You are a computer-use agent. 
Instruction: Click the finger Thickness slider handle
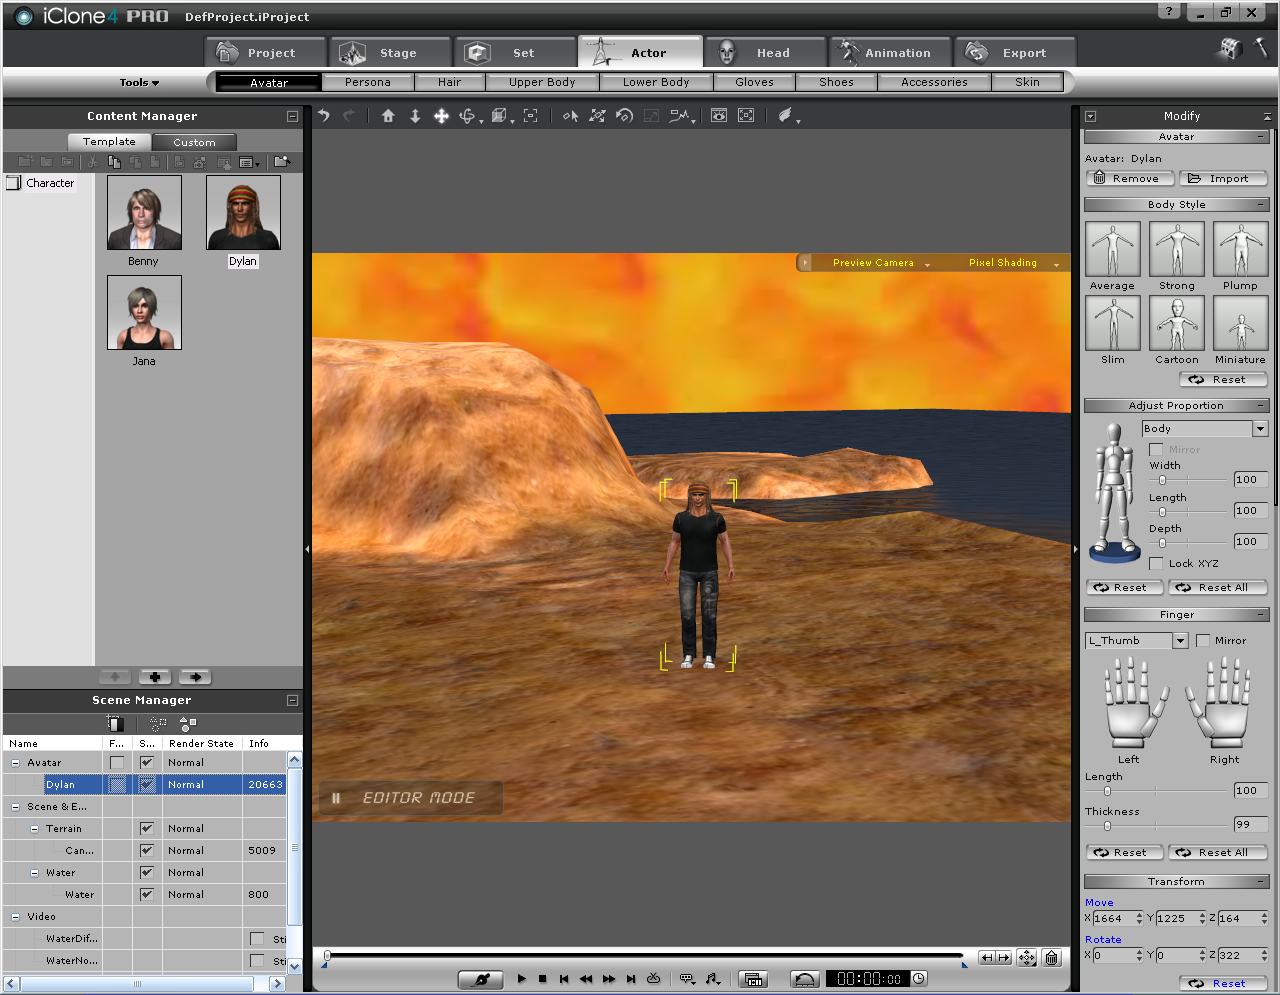(x=1107, y=826)
